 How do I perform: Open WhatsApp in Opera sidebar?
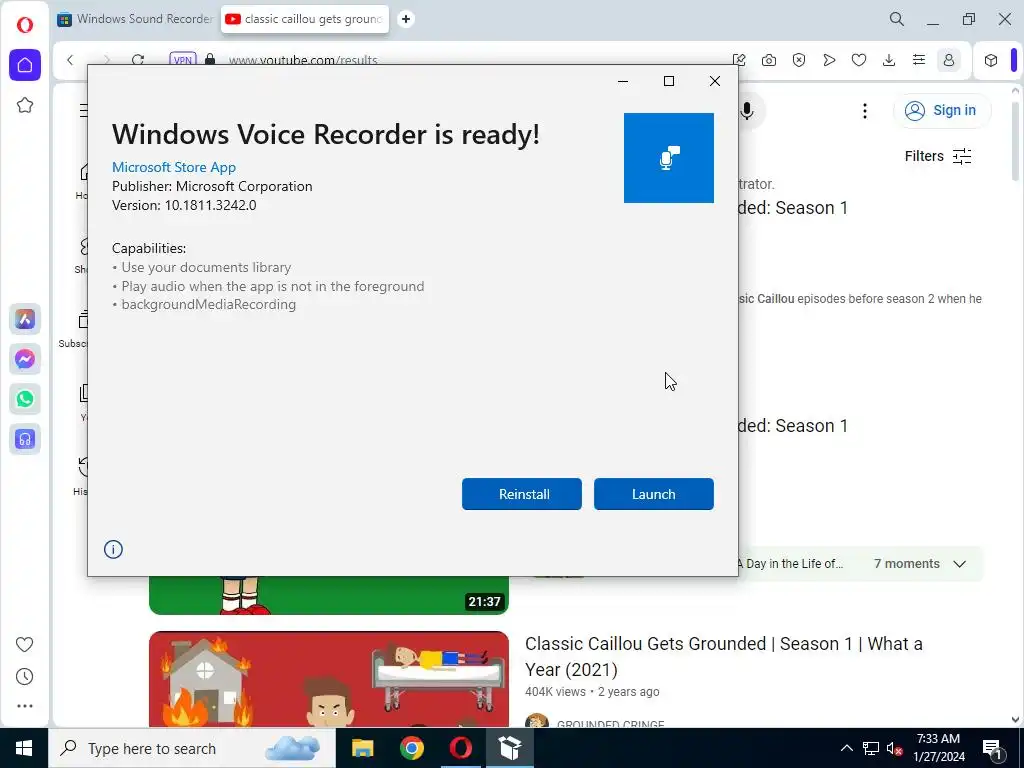tap(25, 399)
